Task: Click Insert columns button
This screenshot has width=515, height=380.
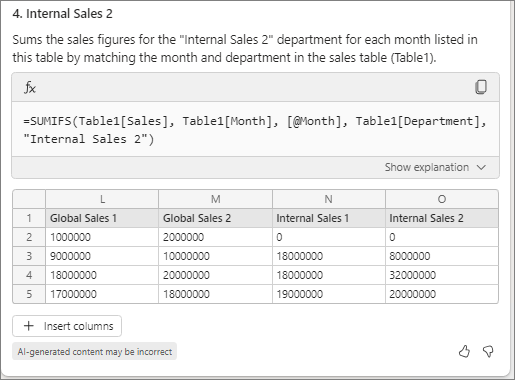Action: pos(67,326)
